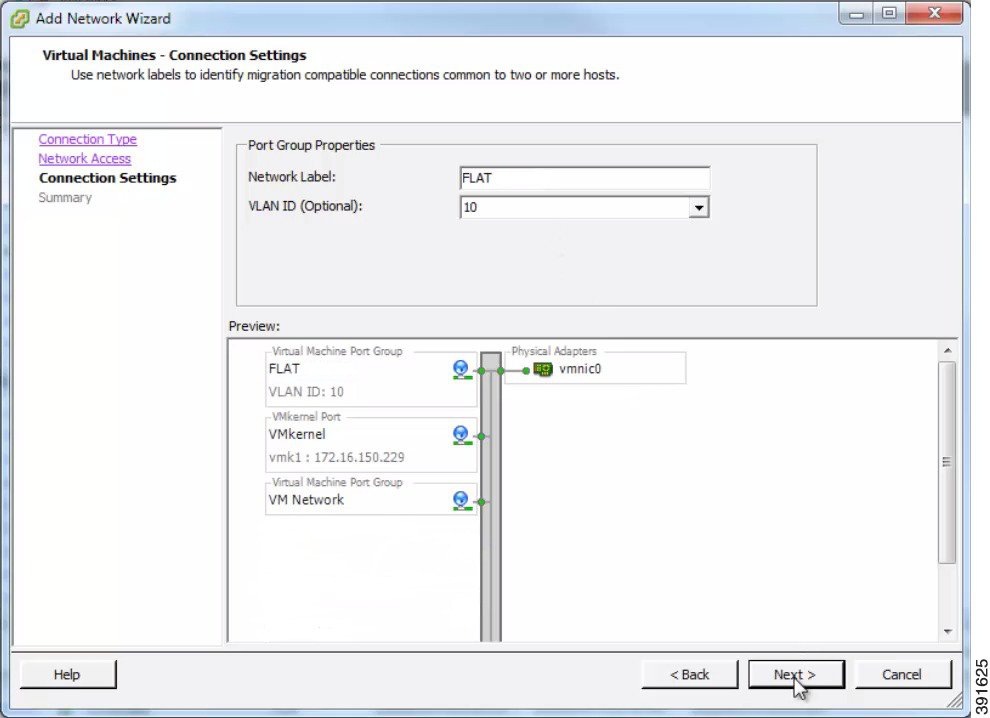Screen dimensions: 990x718
Task: Click the FLAT port group globe icon
Action: 462,369
